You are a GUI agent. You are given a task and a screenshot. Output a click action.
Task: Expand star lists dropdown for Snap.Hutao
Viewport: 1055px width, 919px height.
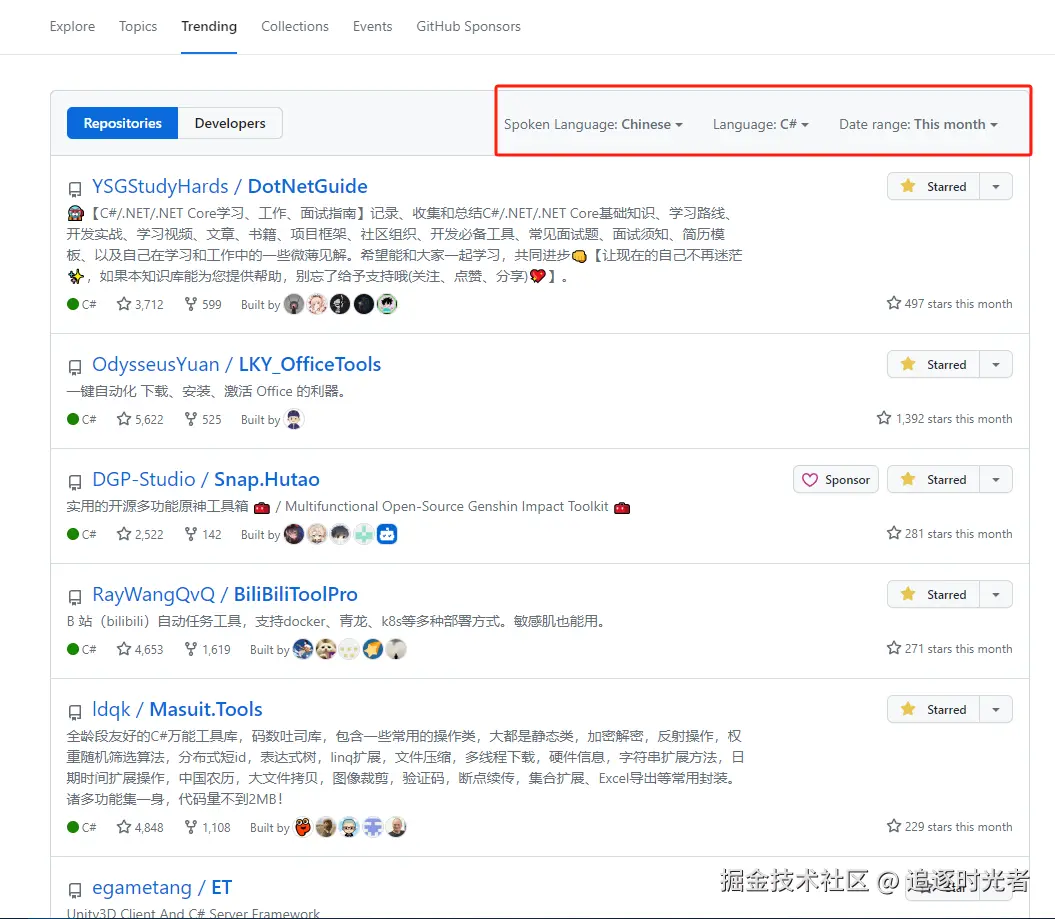pyautogui.click(x=996, y=480)
